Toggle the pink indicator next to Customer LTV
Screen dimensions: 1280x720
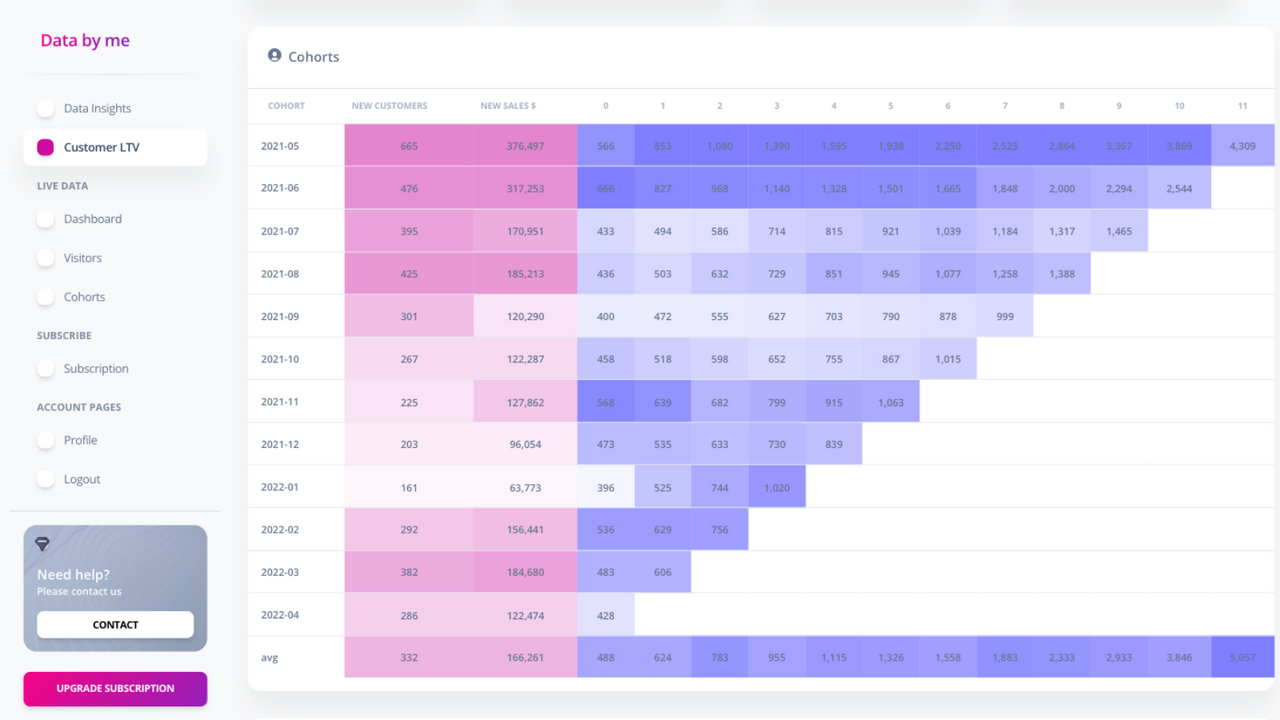46,146
